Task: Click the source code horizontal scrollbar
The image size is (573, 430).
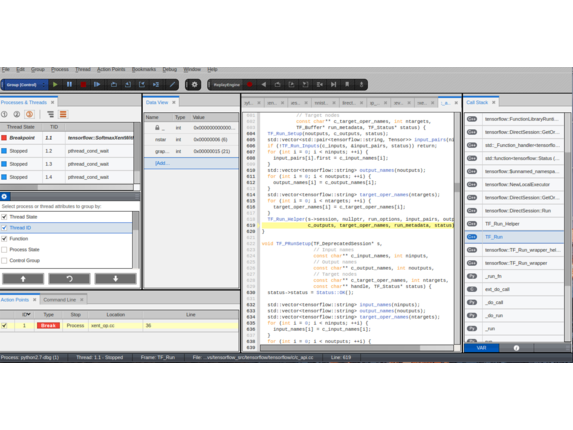Action: point(356,348)
